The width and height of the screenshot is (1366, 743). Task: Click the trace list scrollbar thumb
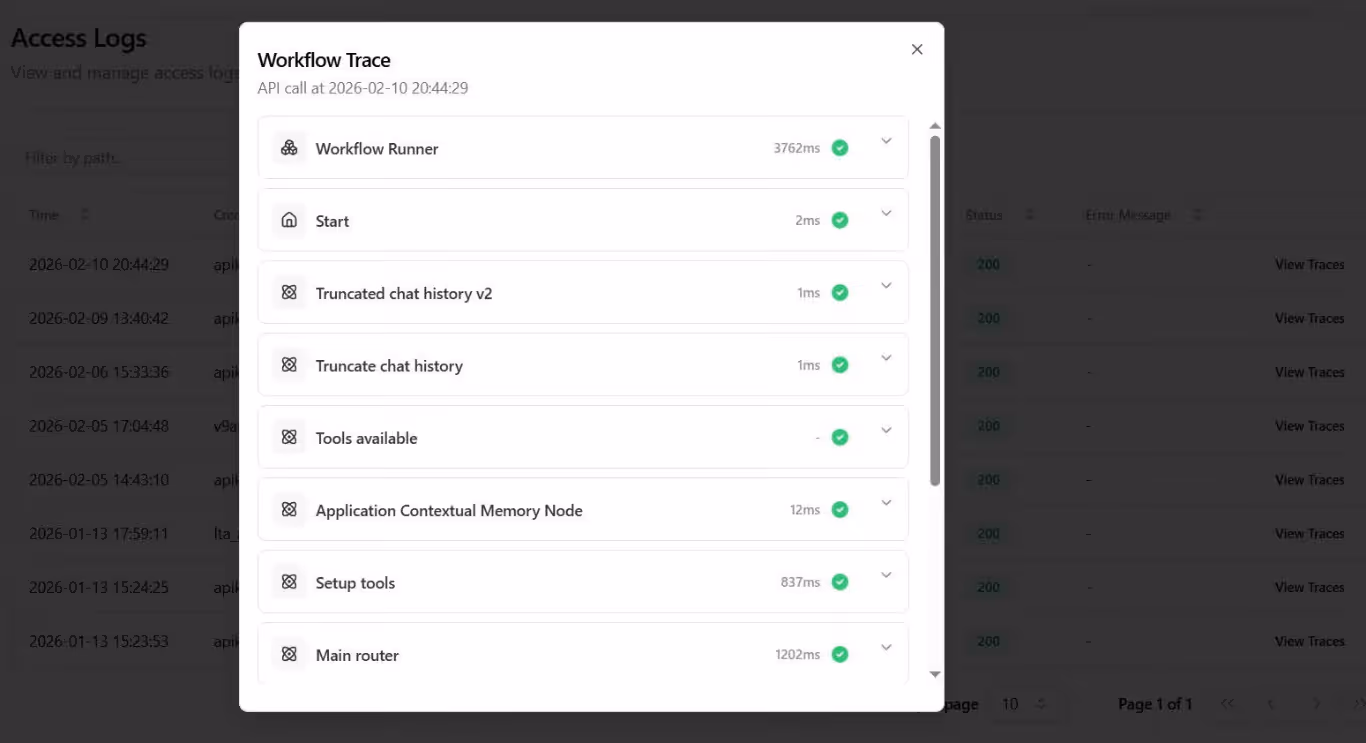(935, 310)
